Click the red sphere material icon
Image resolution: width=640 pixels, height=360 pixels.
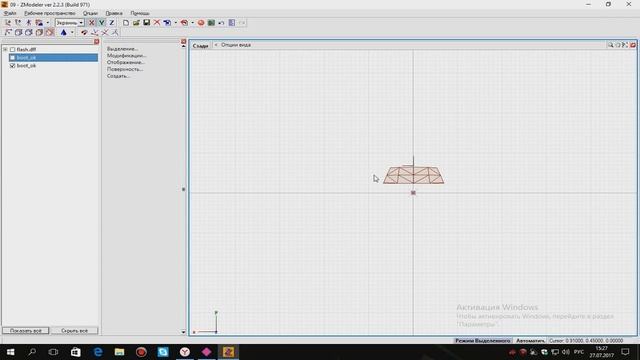click(x=201, y=23)
